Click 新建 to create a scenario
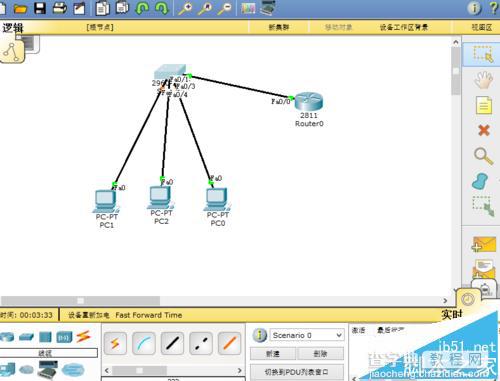This screenshot has width=500, height=381. [x=273, y=354]
